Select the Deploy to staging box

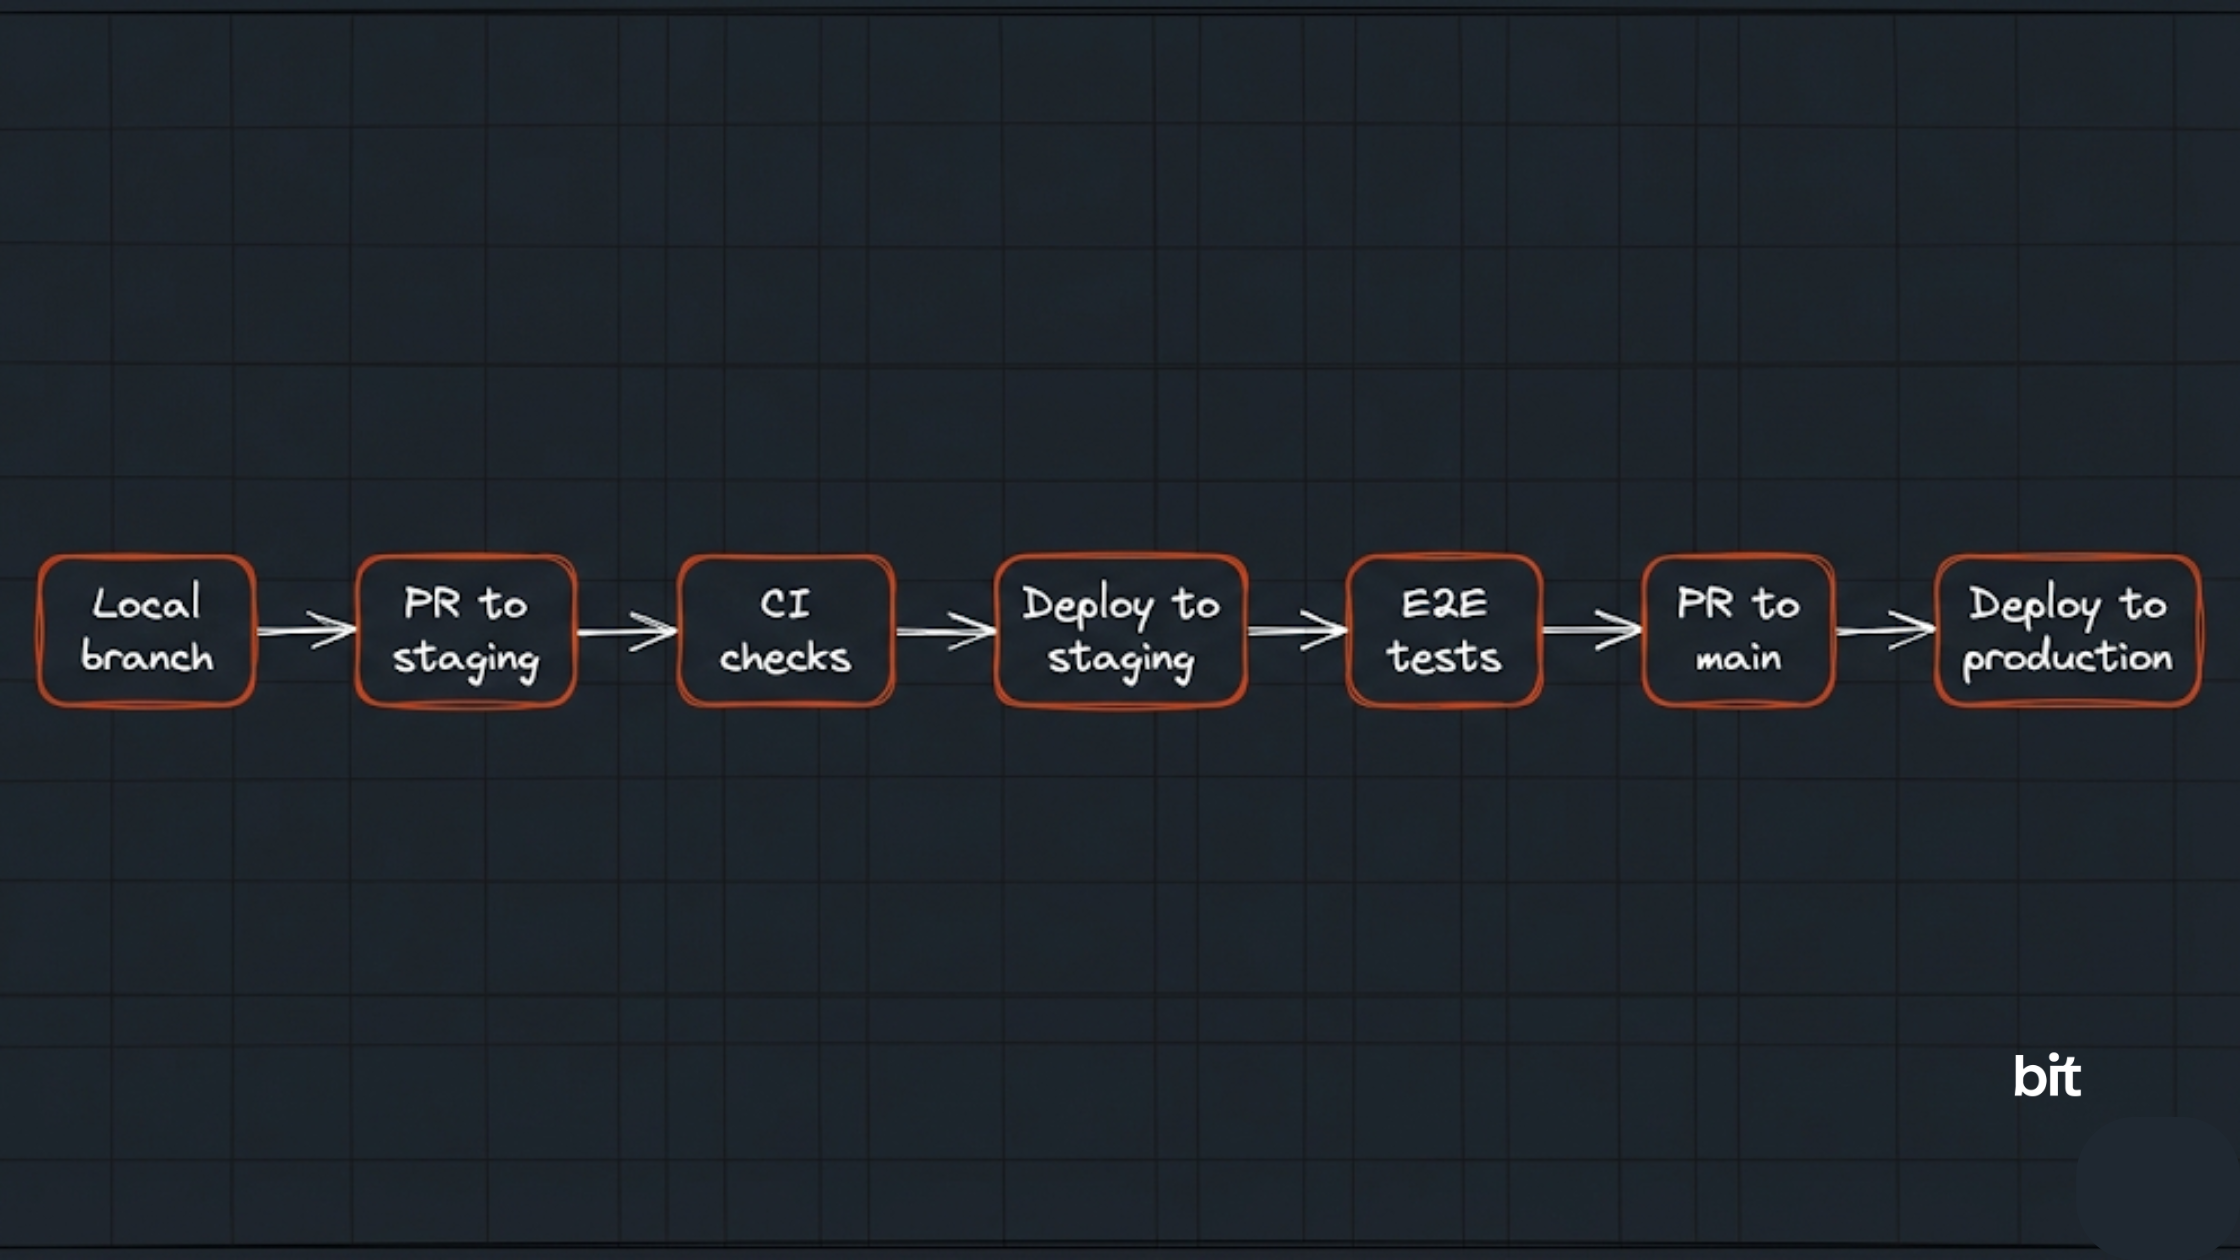click(1121, 630)
